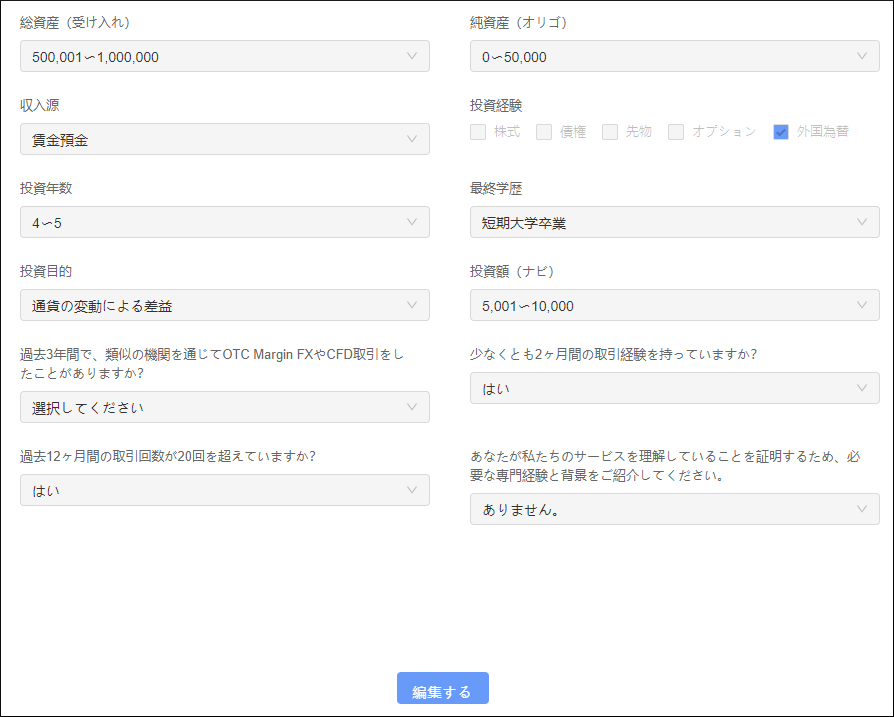Click the chevron arrow in 最終学歴 field

[x=862, y=222]
